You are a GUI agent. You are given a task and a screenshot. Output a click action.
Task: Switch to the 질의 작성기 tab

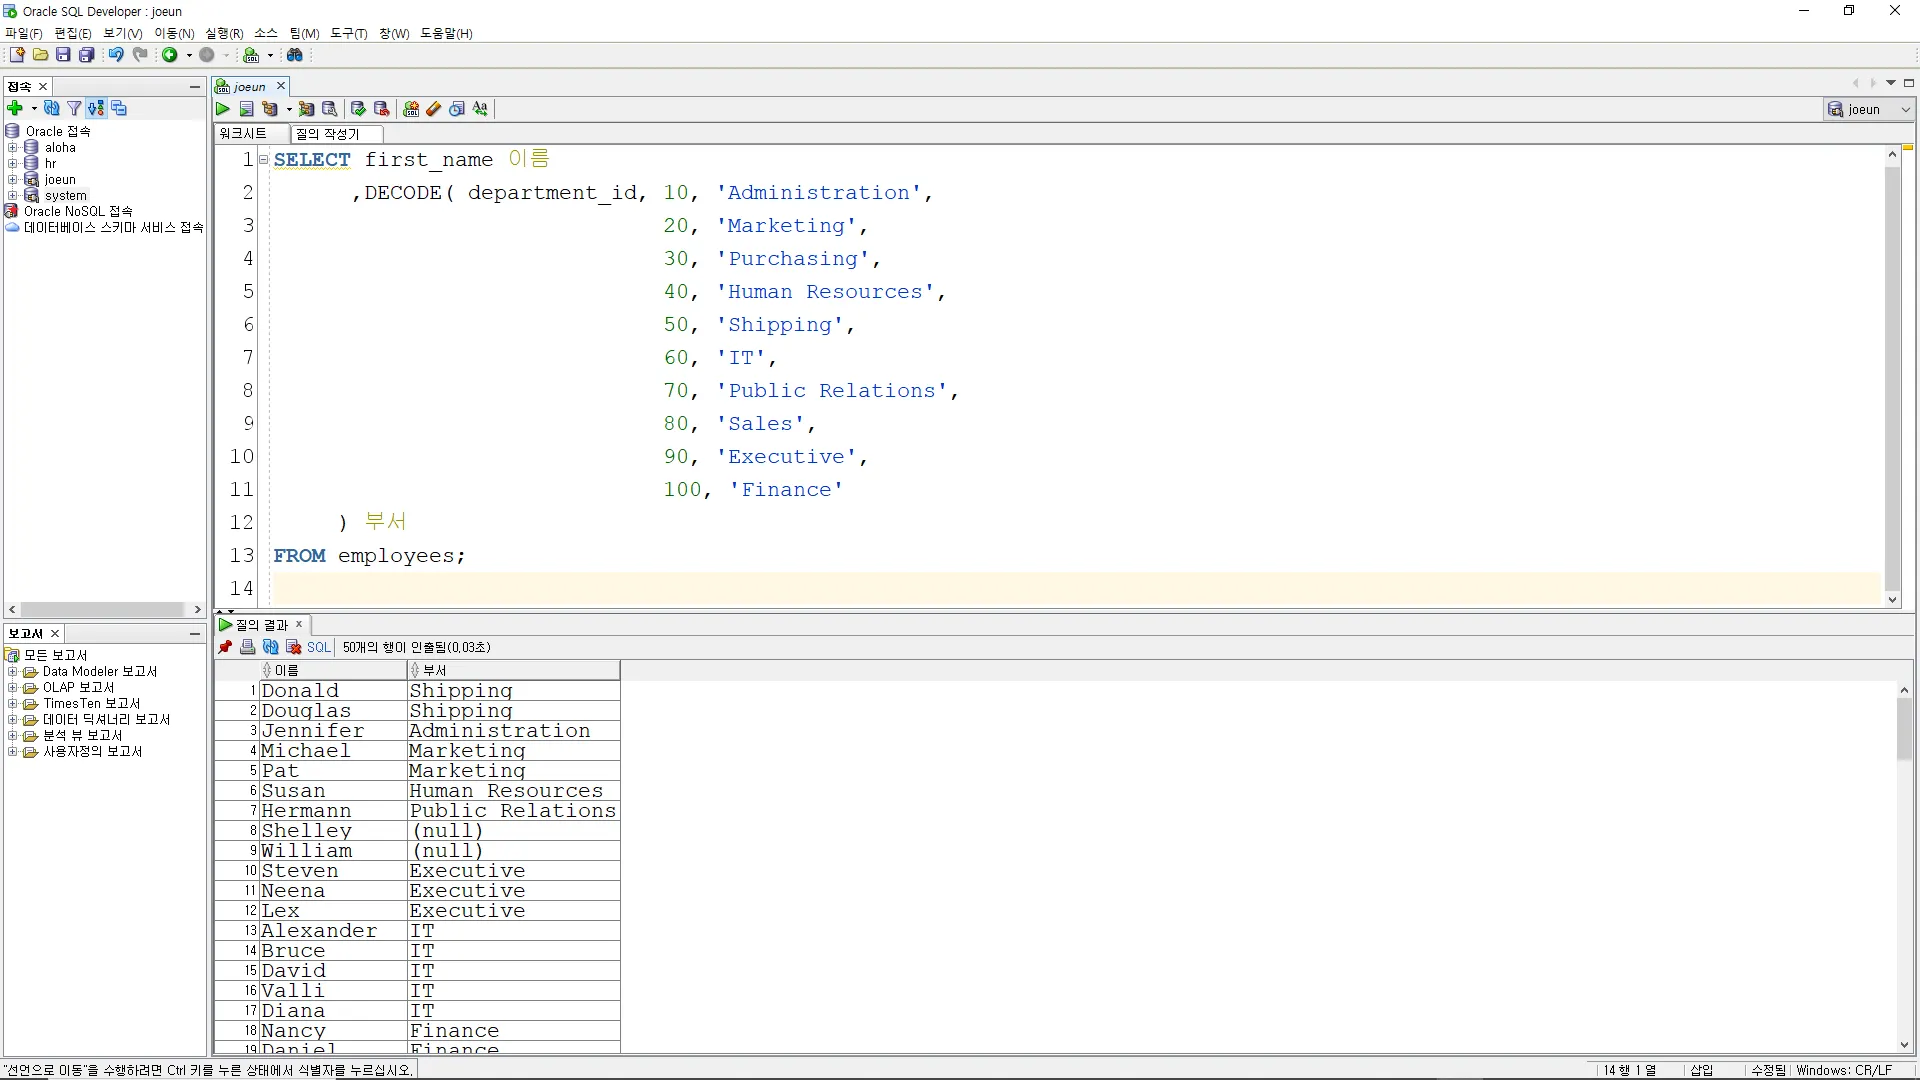point(328,133)
